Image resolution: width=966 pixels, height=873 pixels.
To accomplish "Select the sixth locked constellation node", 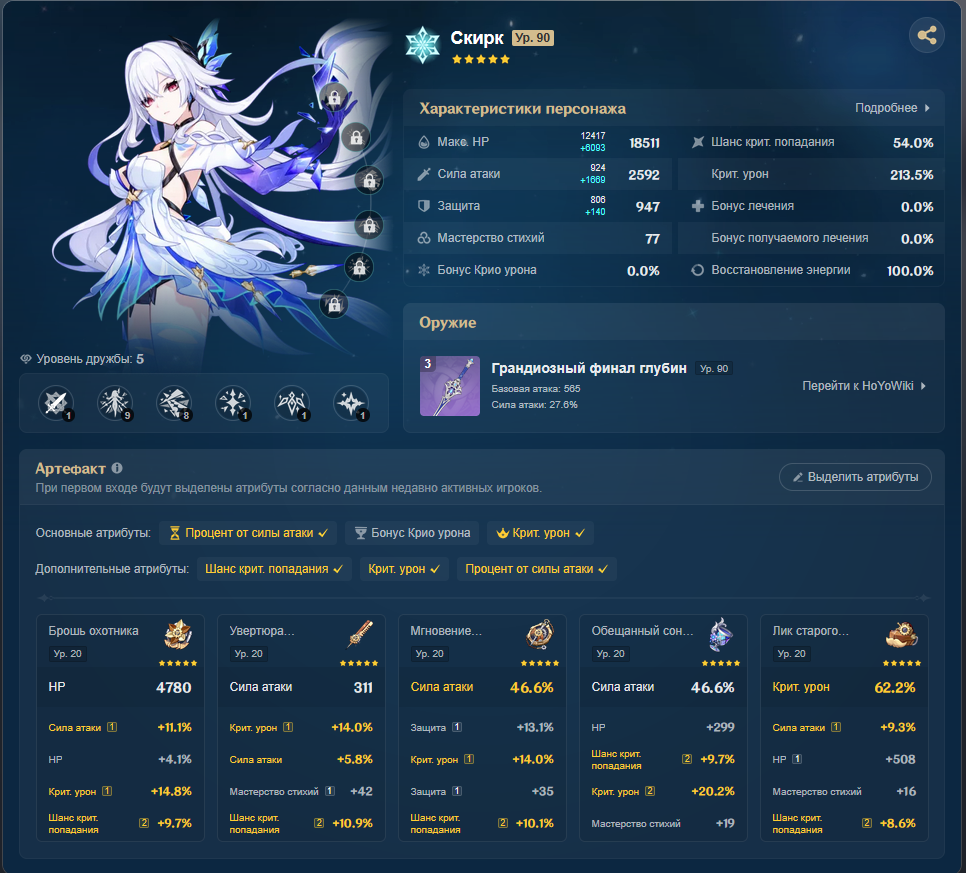I will pyautogui.click(x=334, y=304).
